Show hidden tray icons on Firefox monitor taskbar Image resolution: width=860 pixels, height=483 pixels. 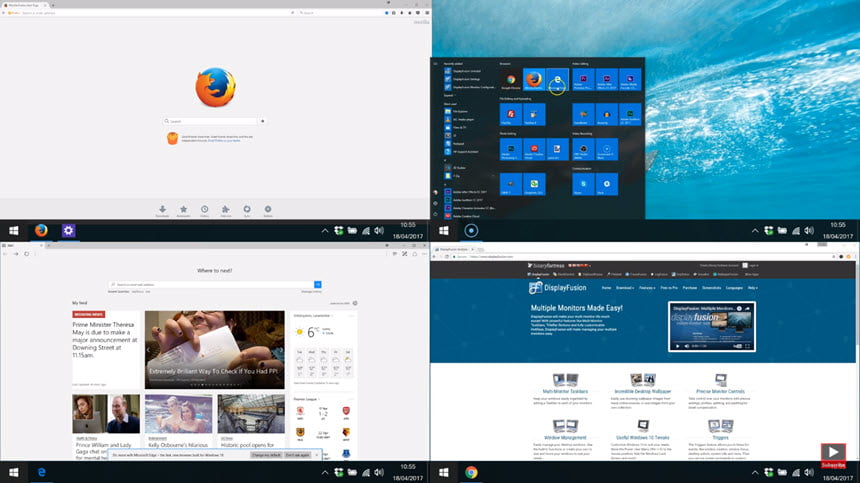click(x=325, y=231)
